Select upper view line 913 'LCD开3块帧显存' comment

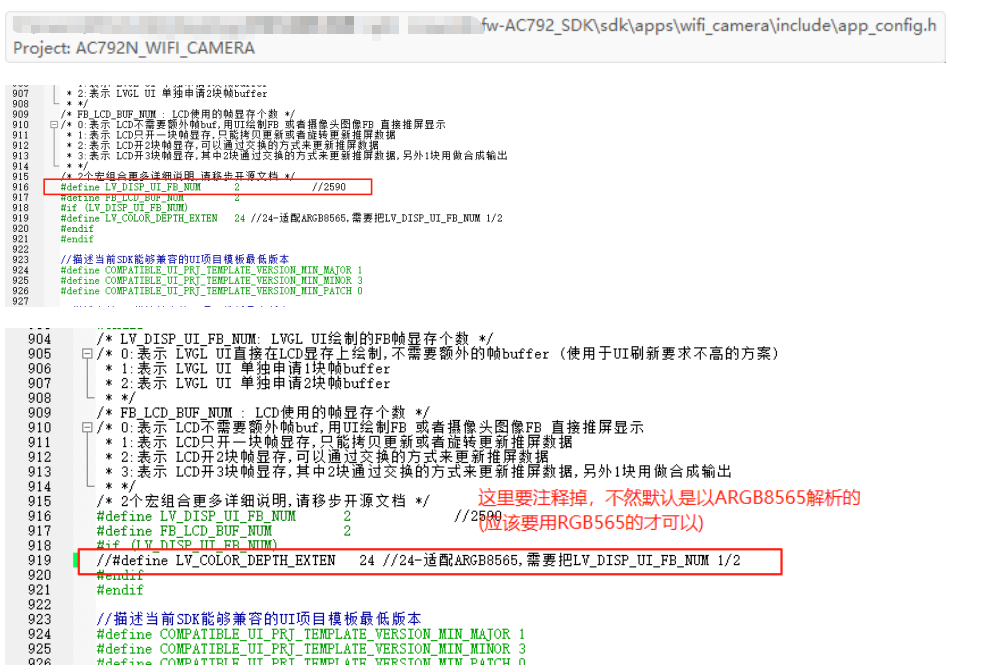click(x=287, y=155)
